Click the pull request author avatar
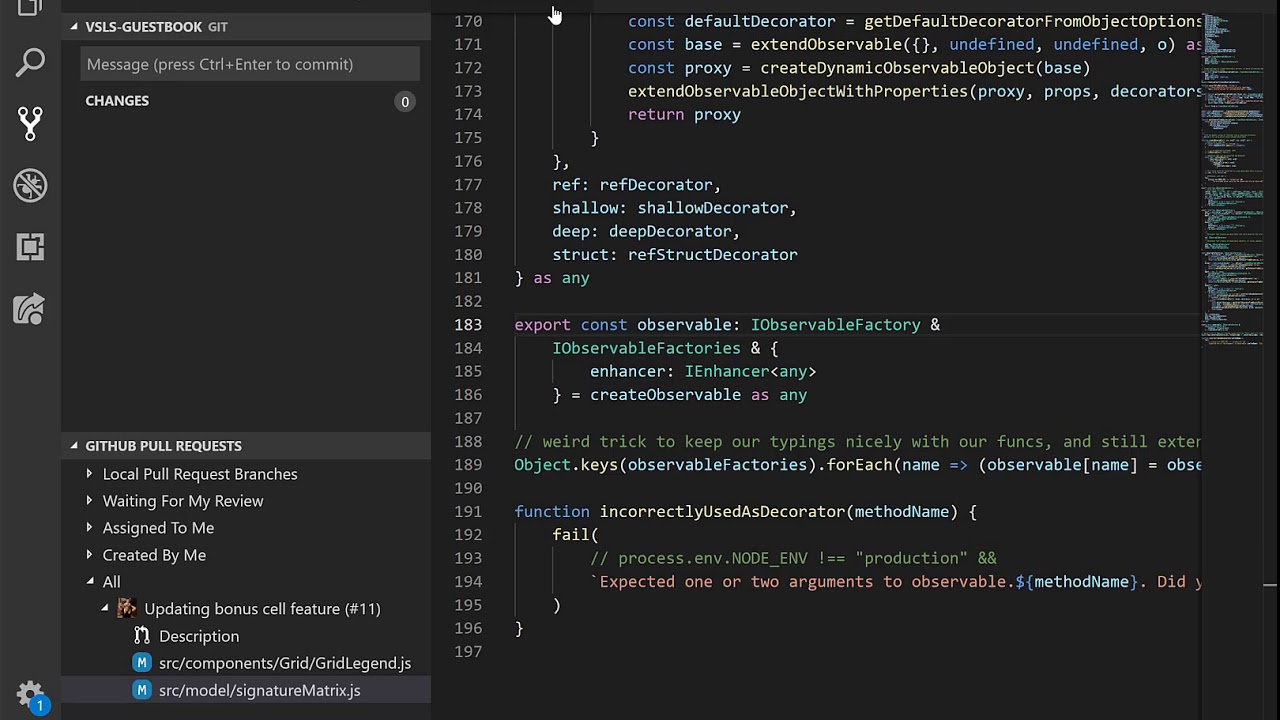 click(127, 608)
